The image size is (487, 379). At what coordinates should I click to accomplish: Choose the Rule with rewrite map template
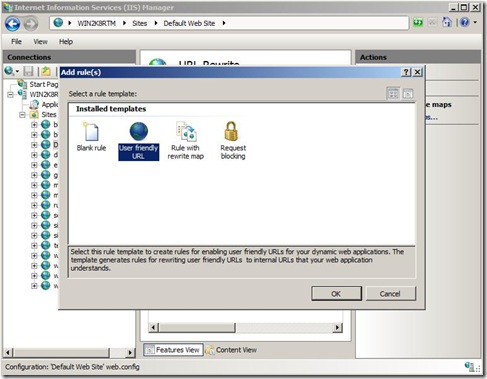coord(185,141)
